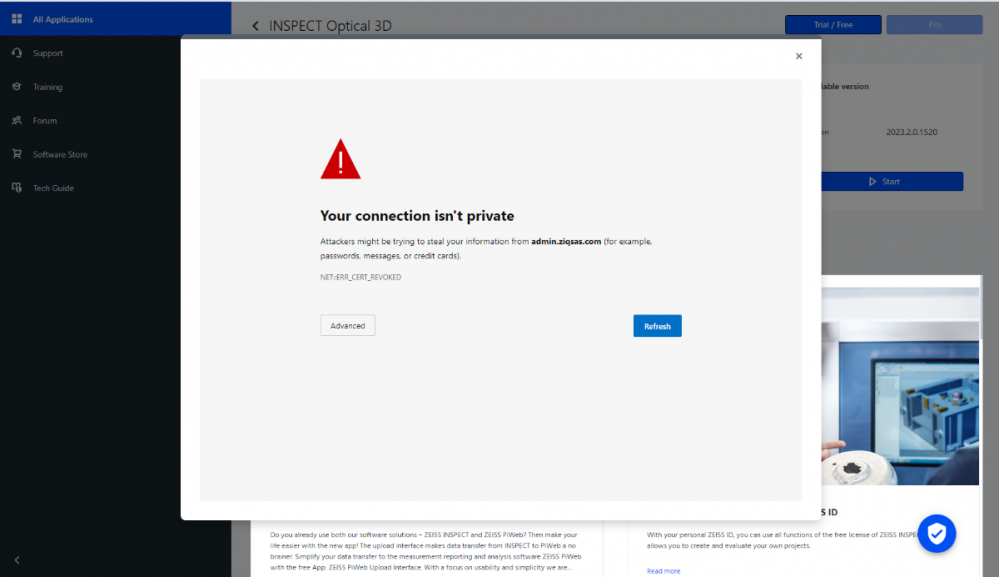Close the dialog with the X button
999x577 pixels.
799,56
